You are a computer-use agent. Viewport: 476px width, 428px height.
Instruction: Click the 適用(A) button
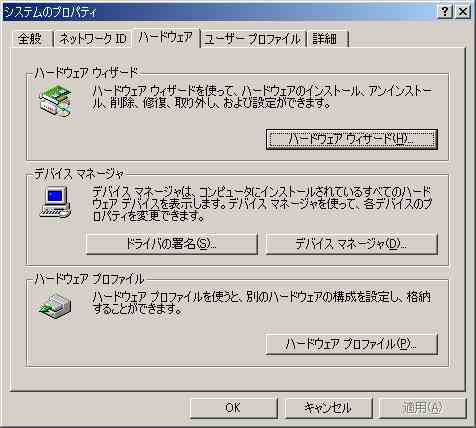pyautogui.click(x=423, y=407)
